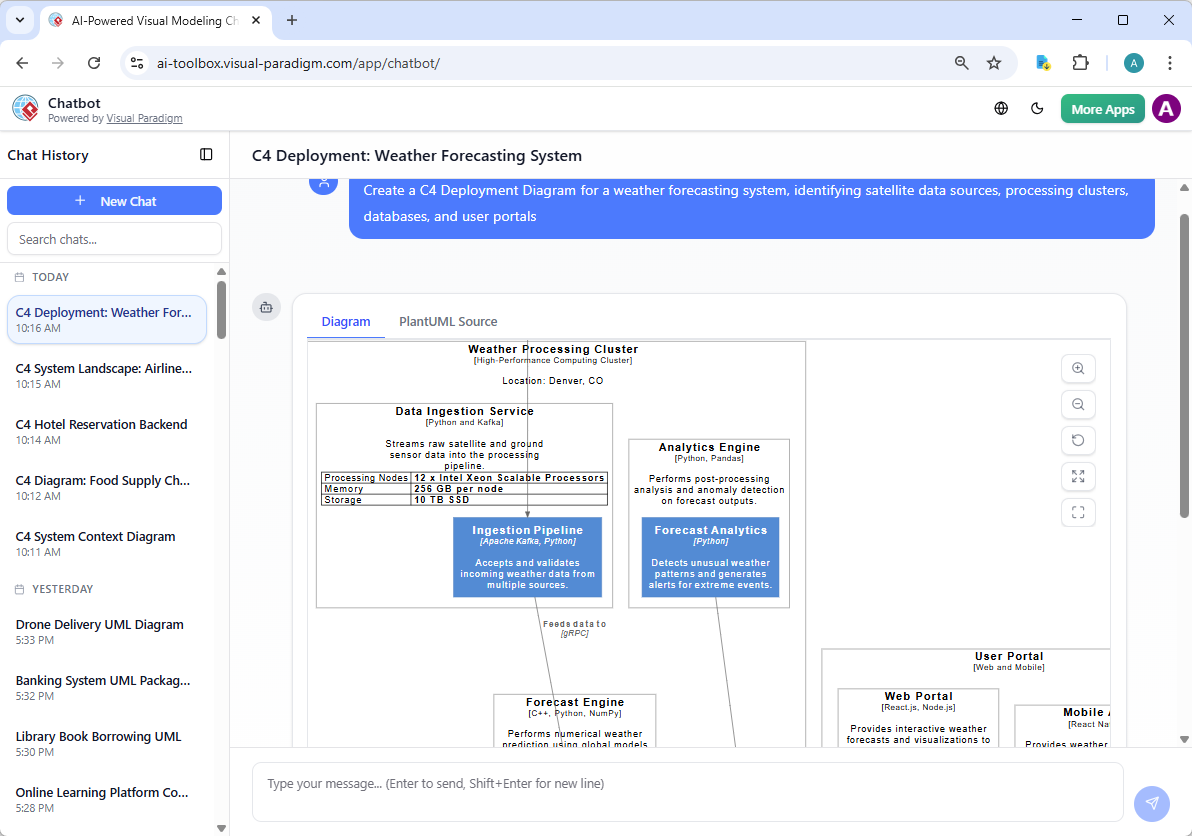Open the language globe icon in the header
Viewport: 1192px width, 836px height.
(1001, 108)
